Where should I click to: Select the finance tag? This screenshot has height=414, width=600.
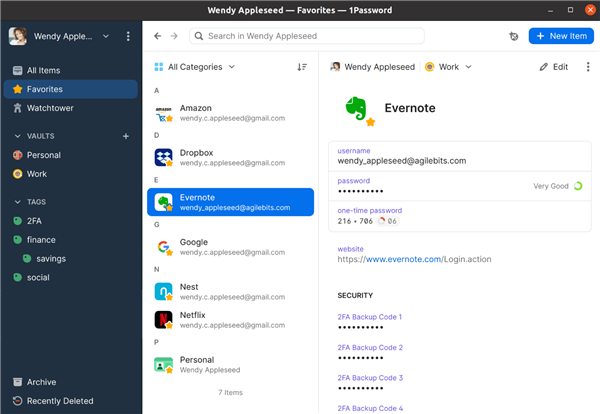[x=43, y=240]
